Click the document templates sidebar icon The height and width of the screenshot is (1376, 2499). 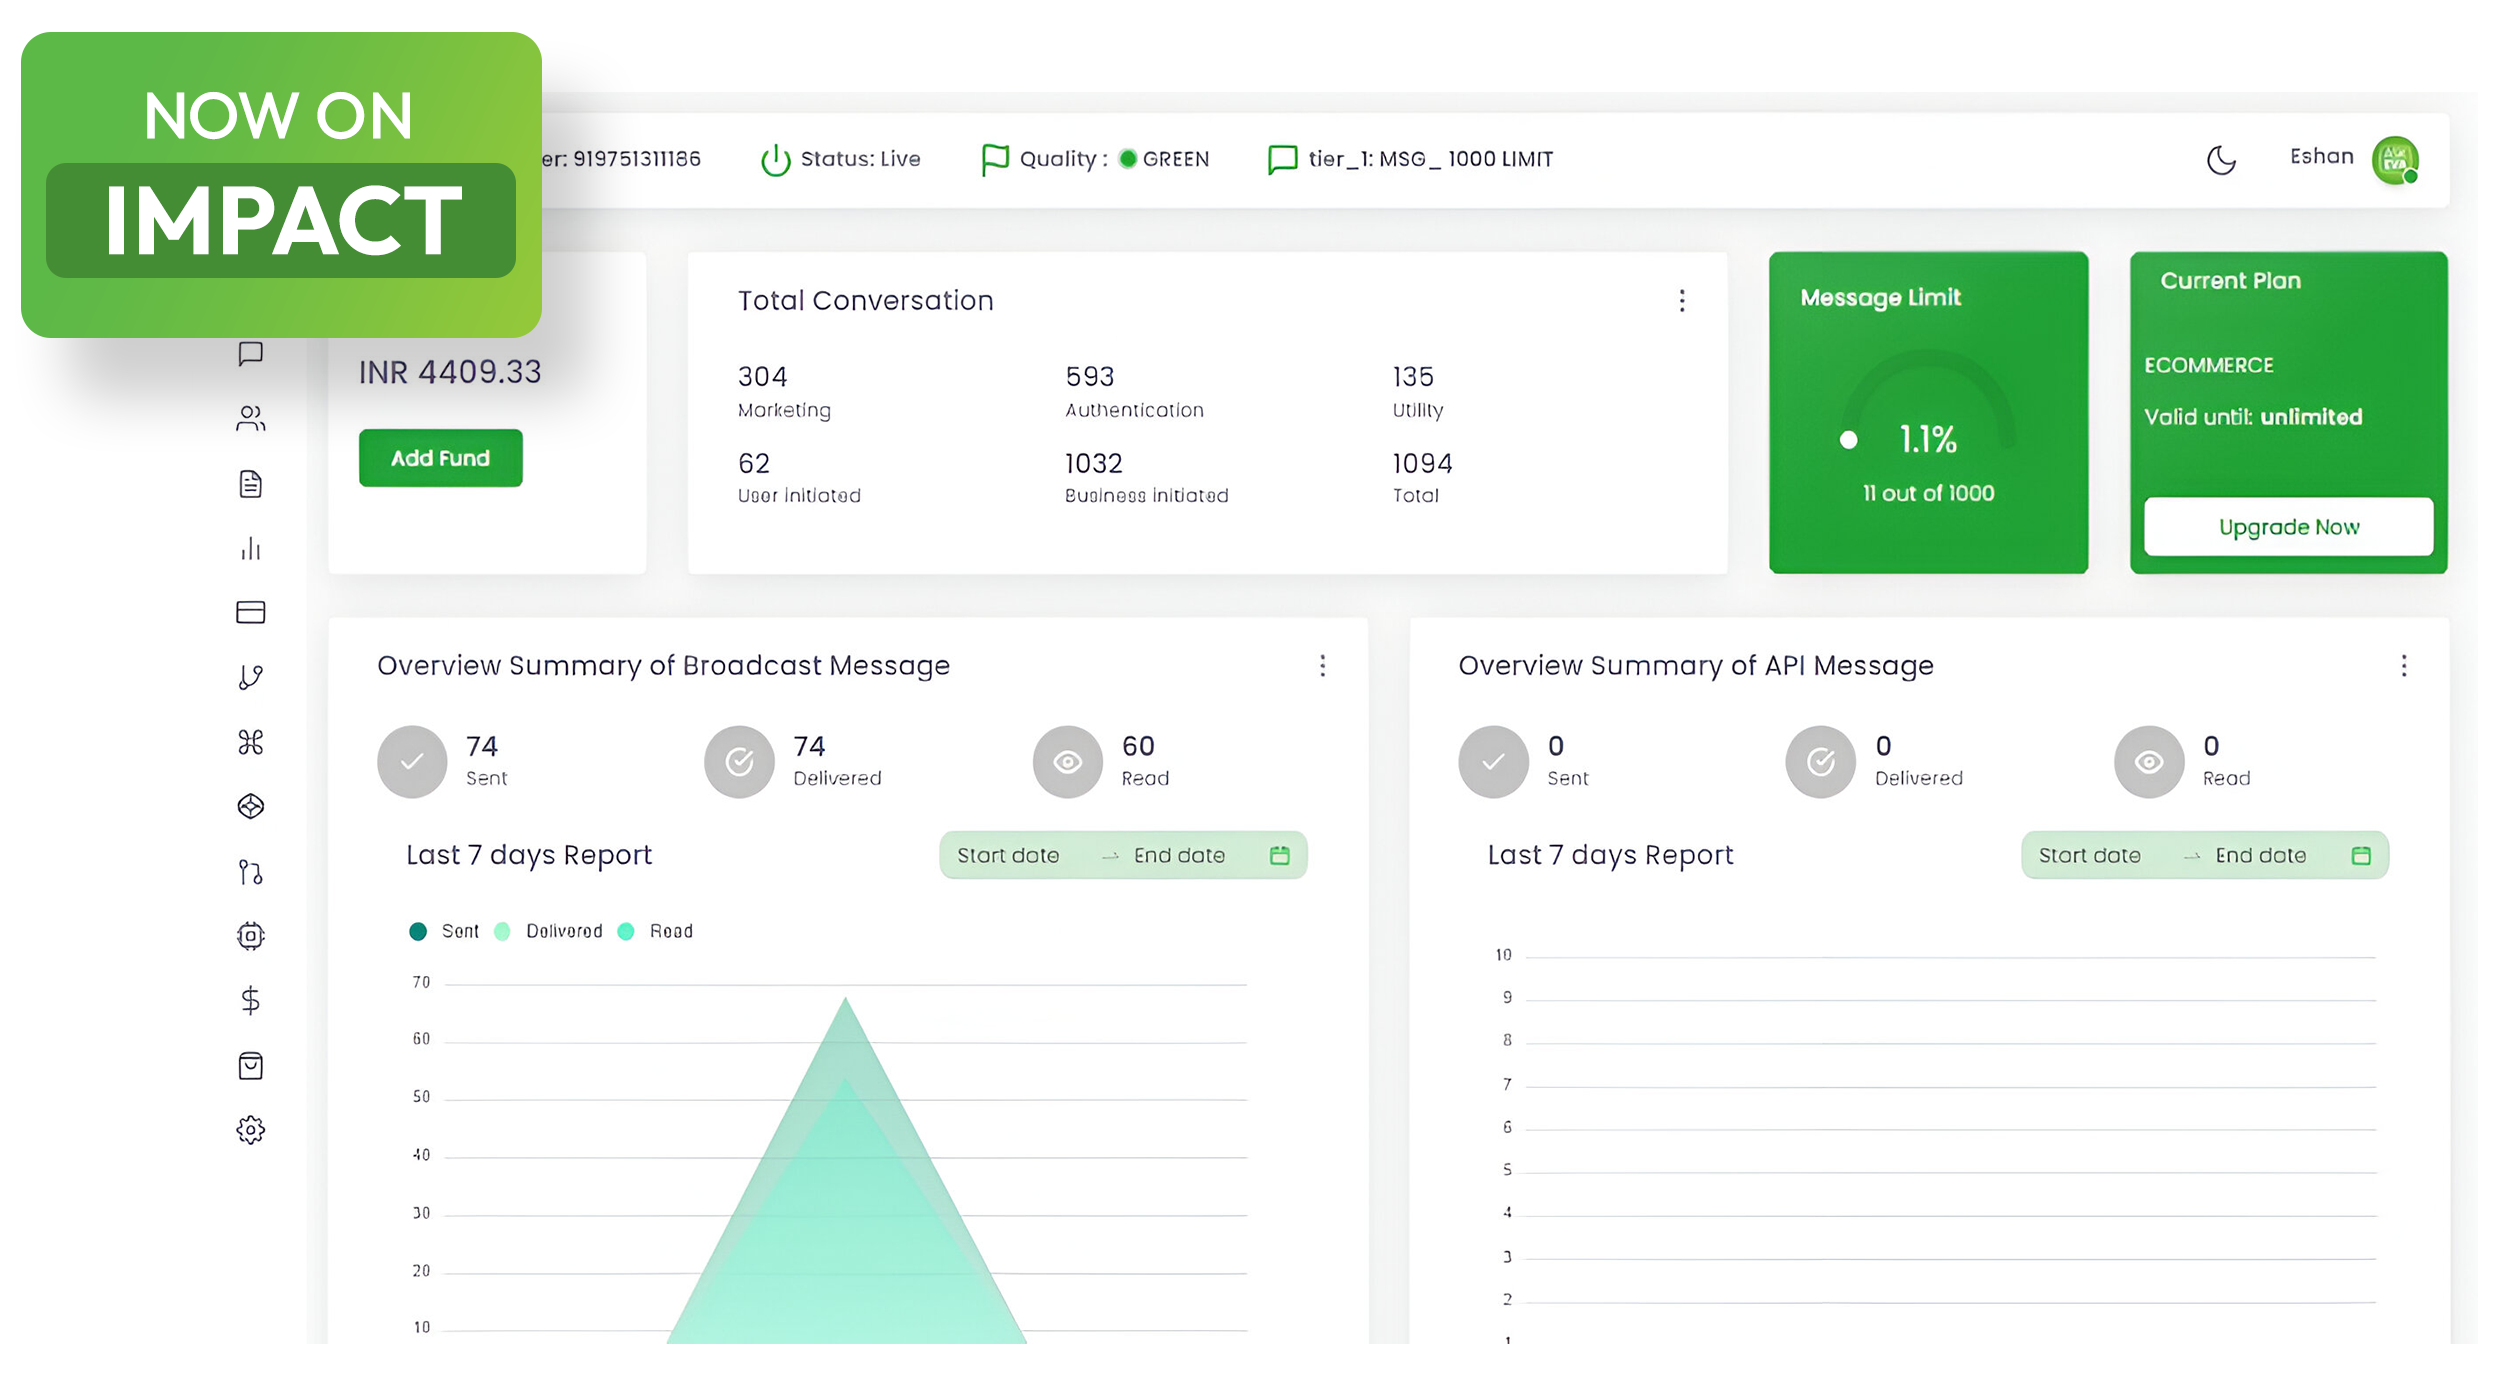click(250, 484)
